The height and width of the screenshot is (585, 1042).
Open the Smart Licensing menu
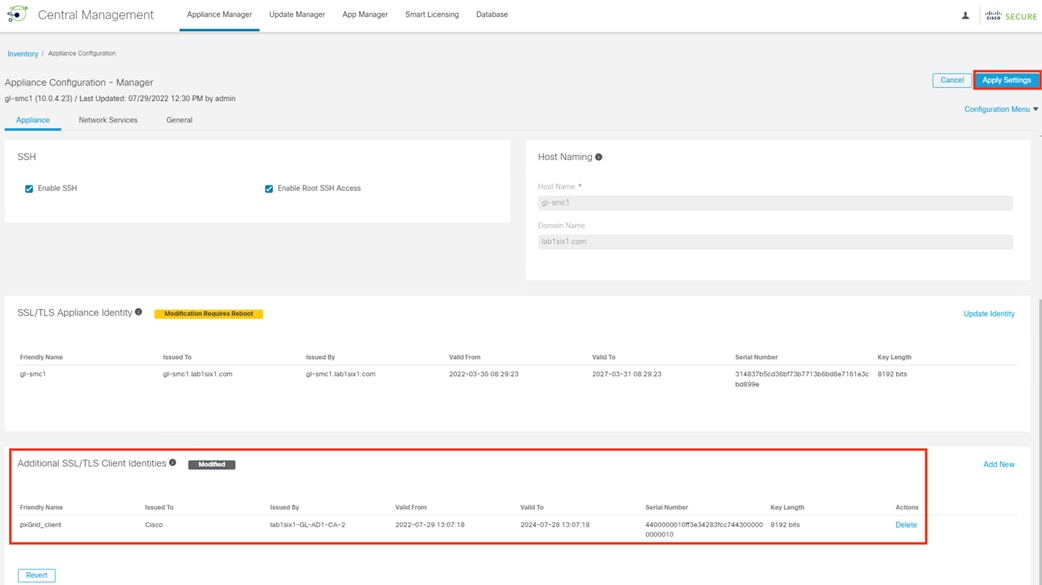[x=432, y=15]
